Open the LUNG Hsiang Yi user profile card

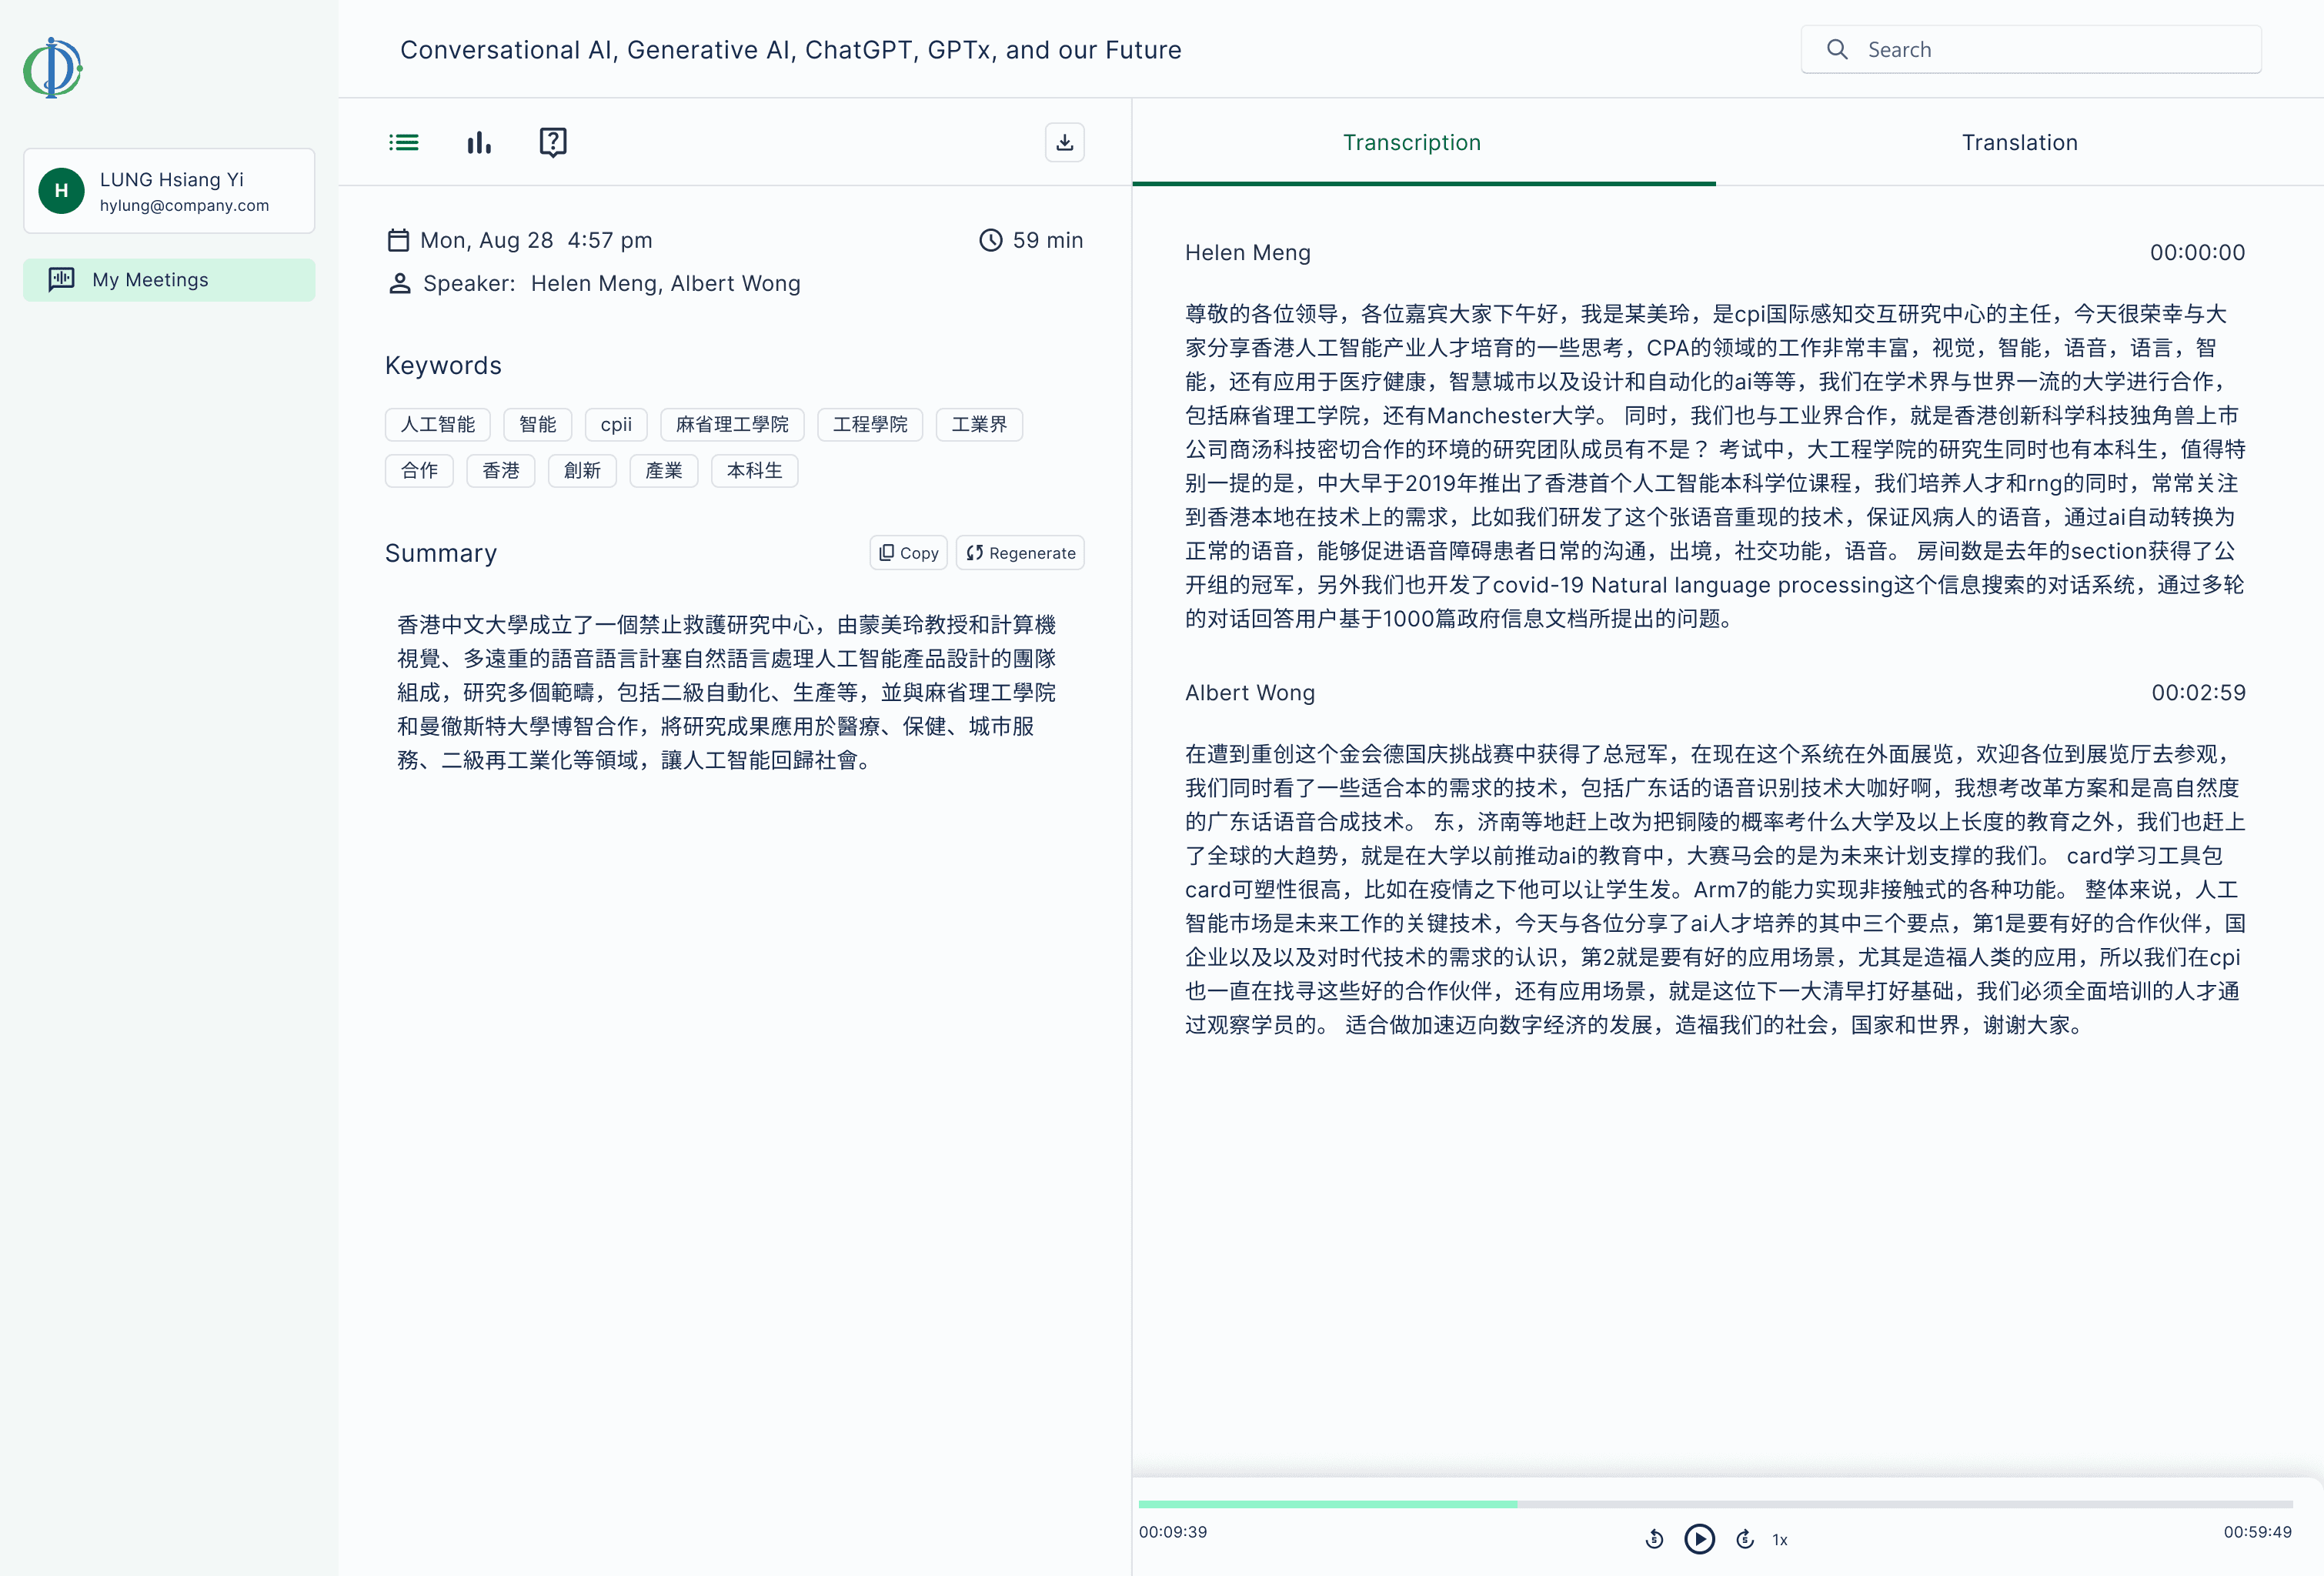(x=169, y=191)
